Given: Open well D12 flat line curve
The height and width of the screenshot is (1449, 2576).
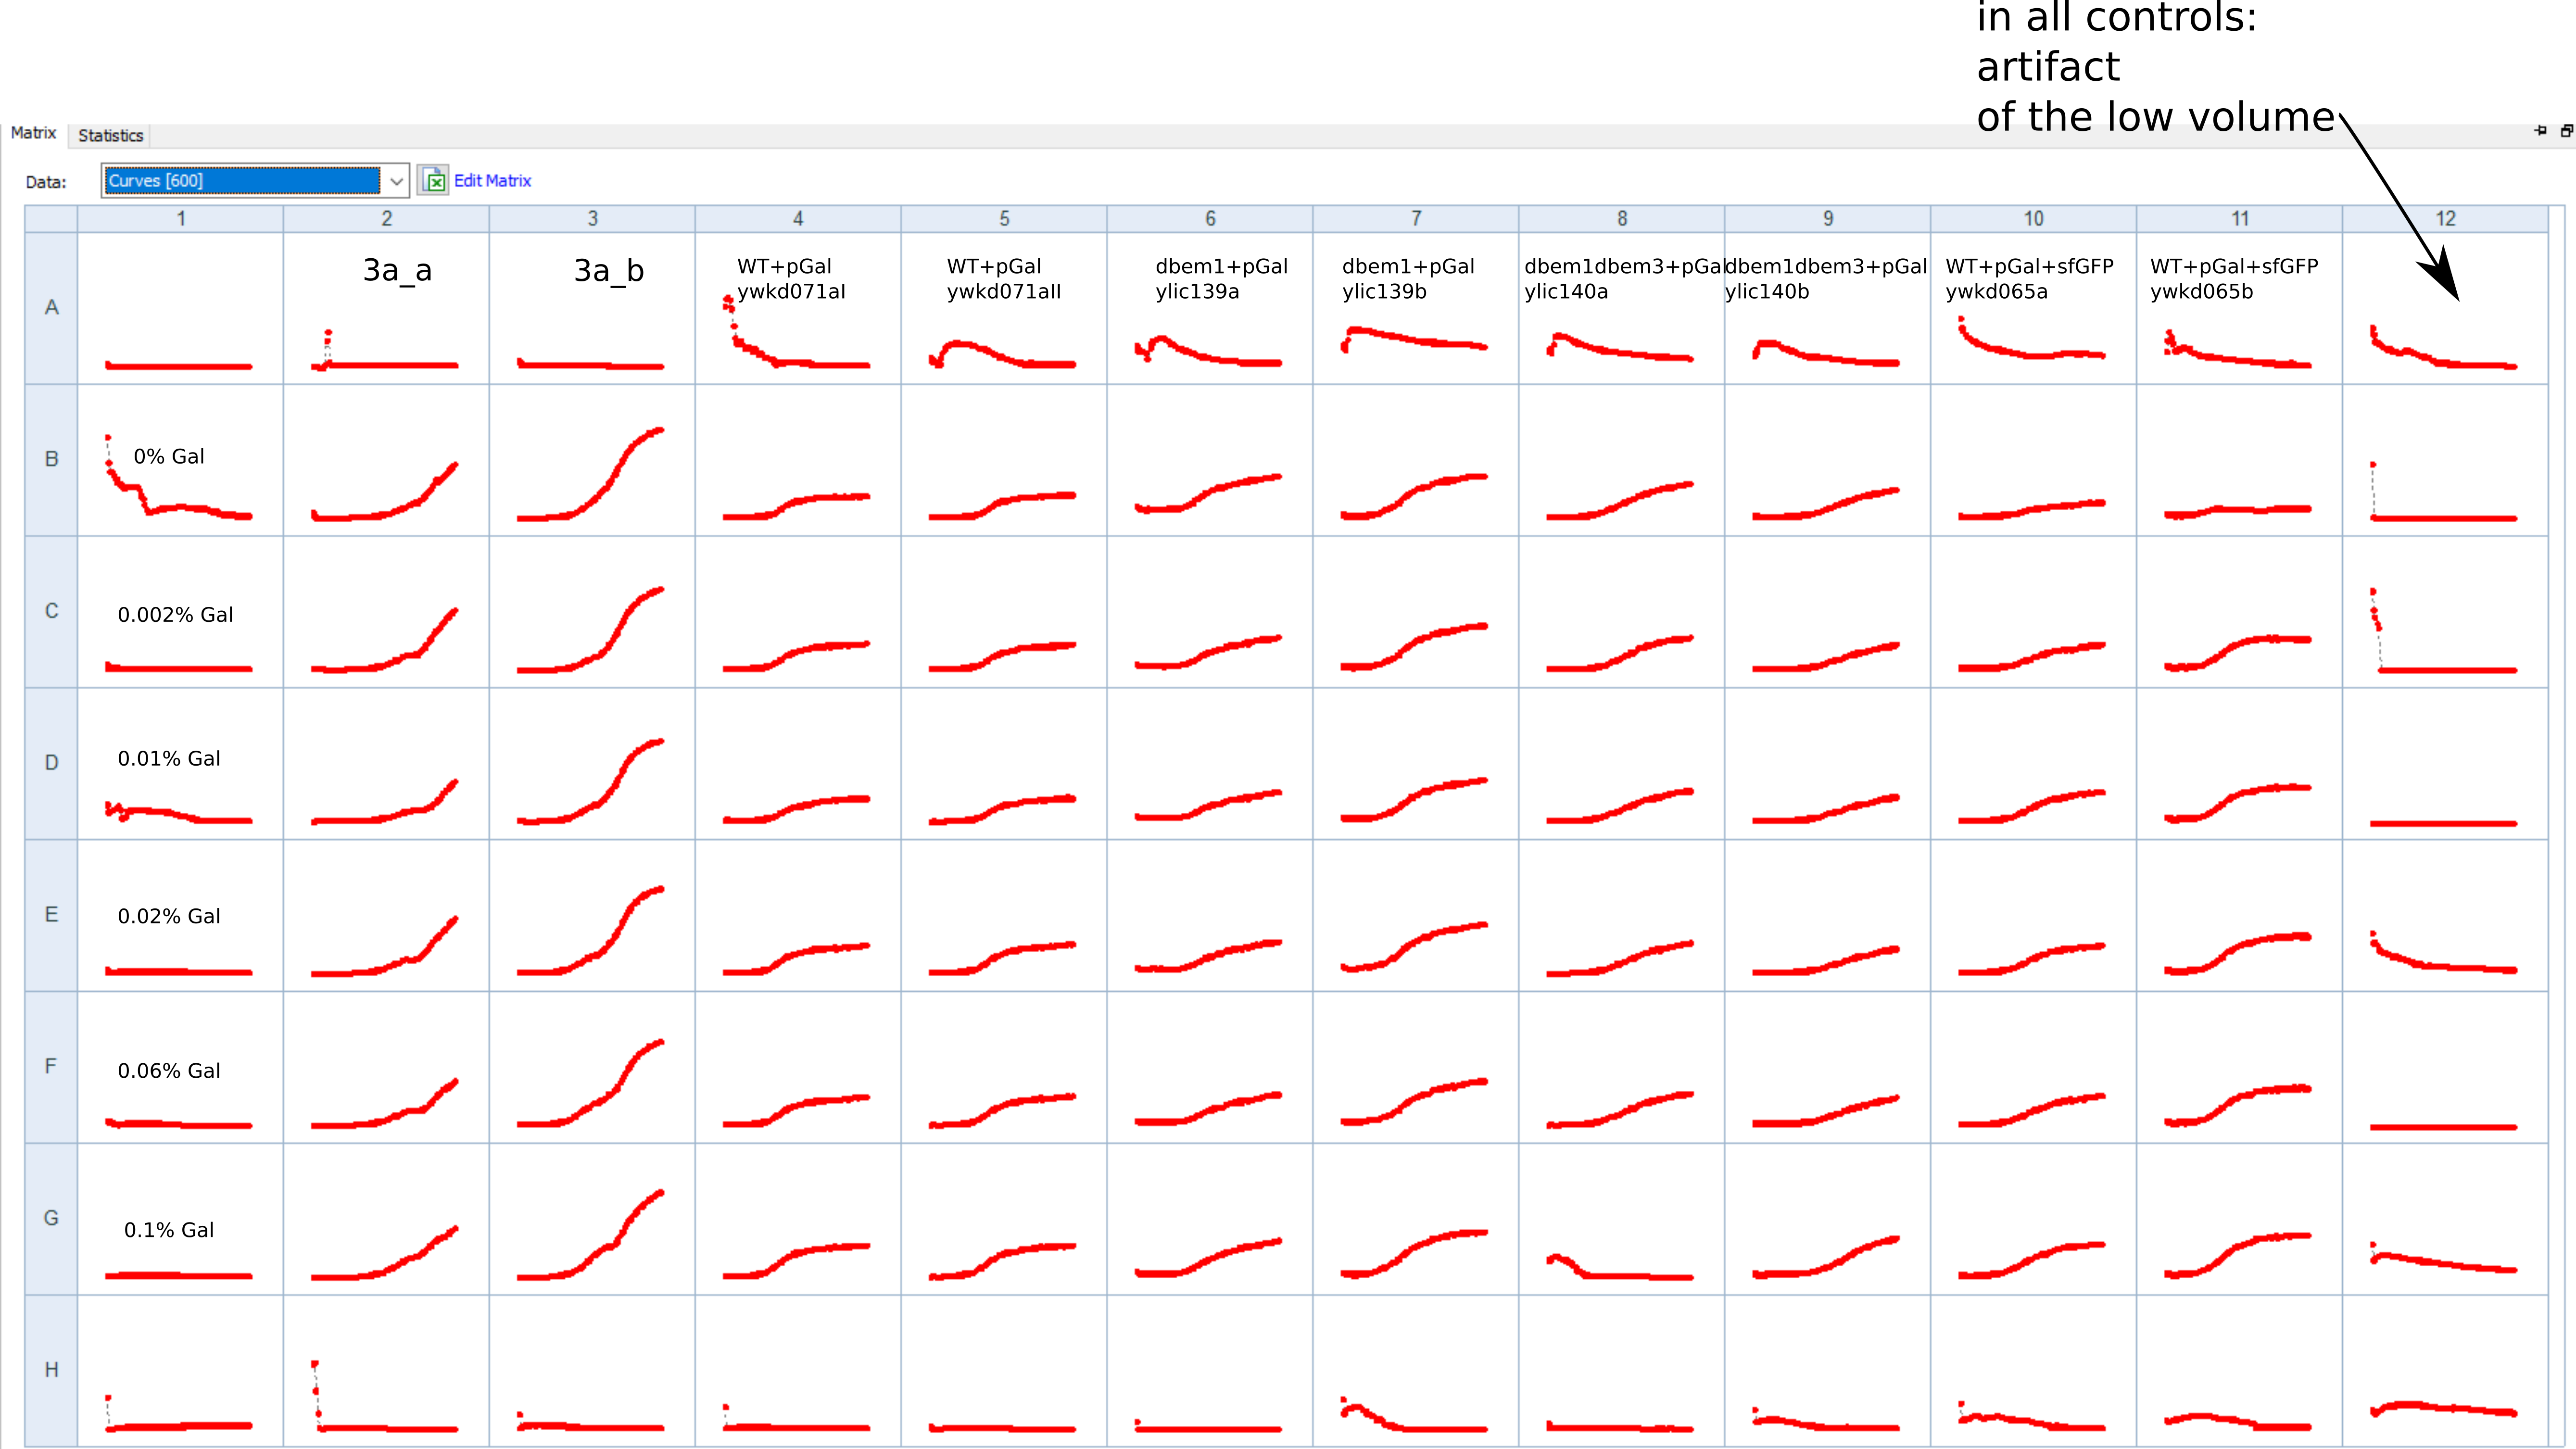Looking at the screenshot, I should 2446,764.
